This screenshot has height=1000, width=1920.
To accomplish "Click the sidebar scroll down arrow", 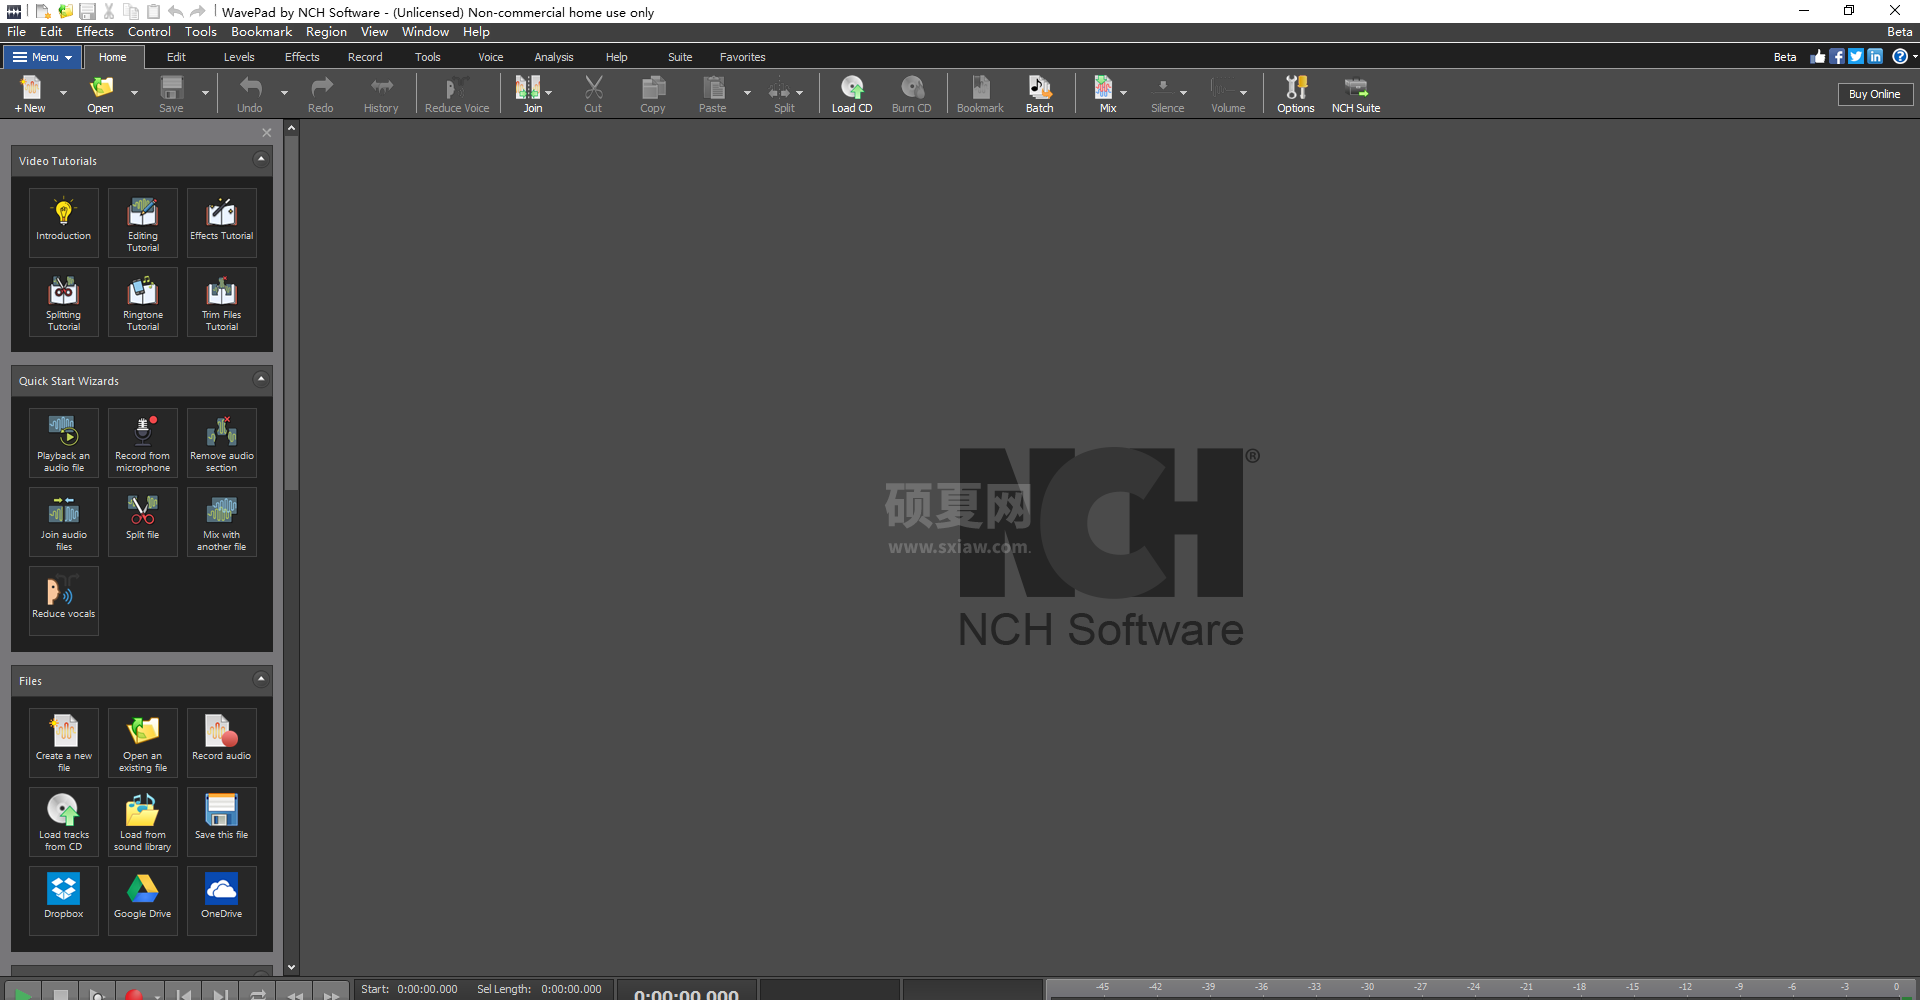I will tap(292, 967).
